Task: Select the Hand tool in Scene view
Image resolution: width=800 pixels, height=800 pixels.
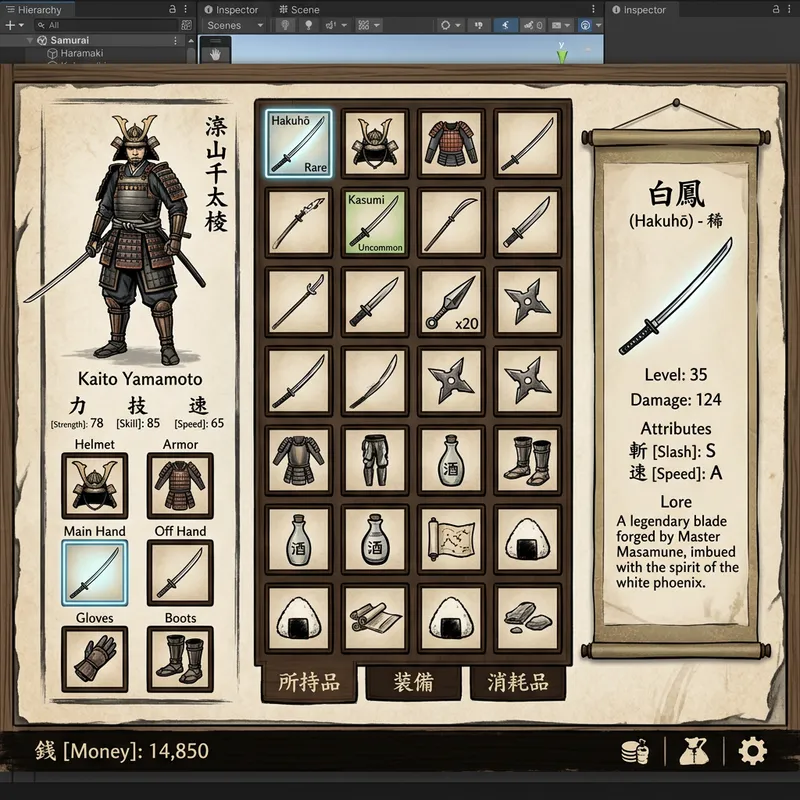Action: (214, 54)
